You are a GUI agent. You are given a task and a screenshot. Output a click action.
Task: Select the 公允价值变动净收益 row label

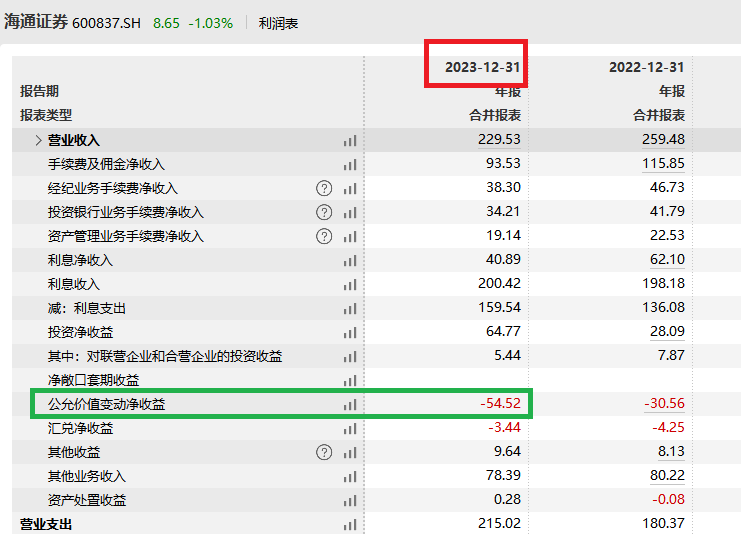coord(106,404)
